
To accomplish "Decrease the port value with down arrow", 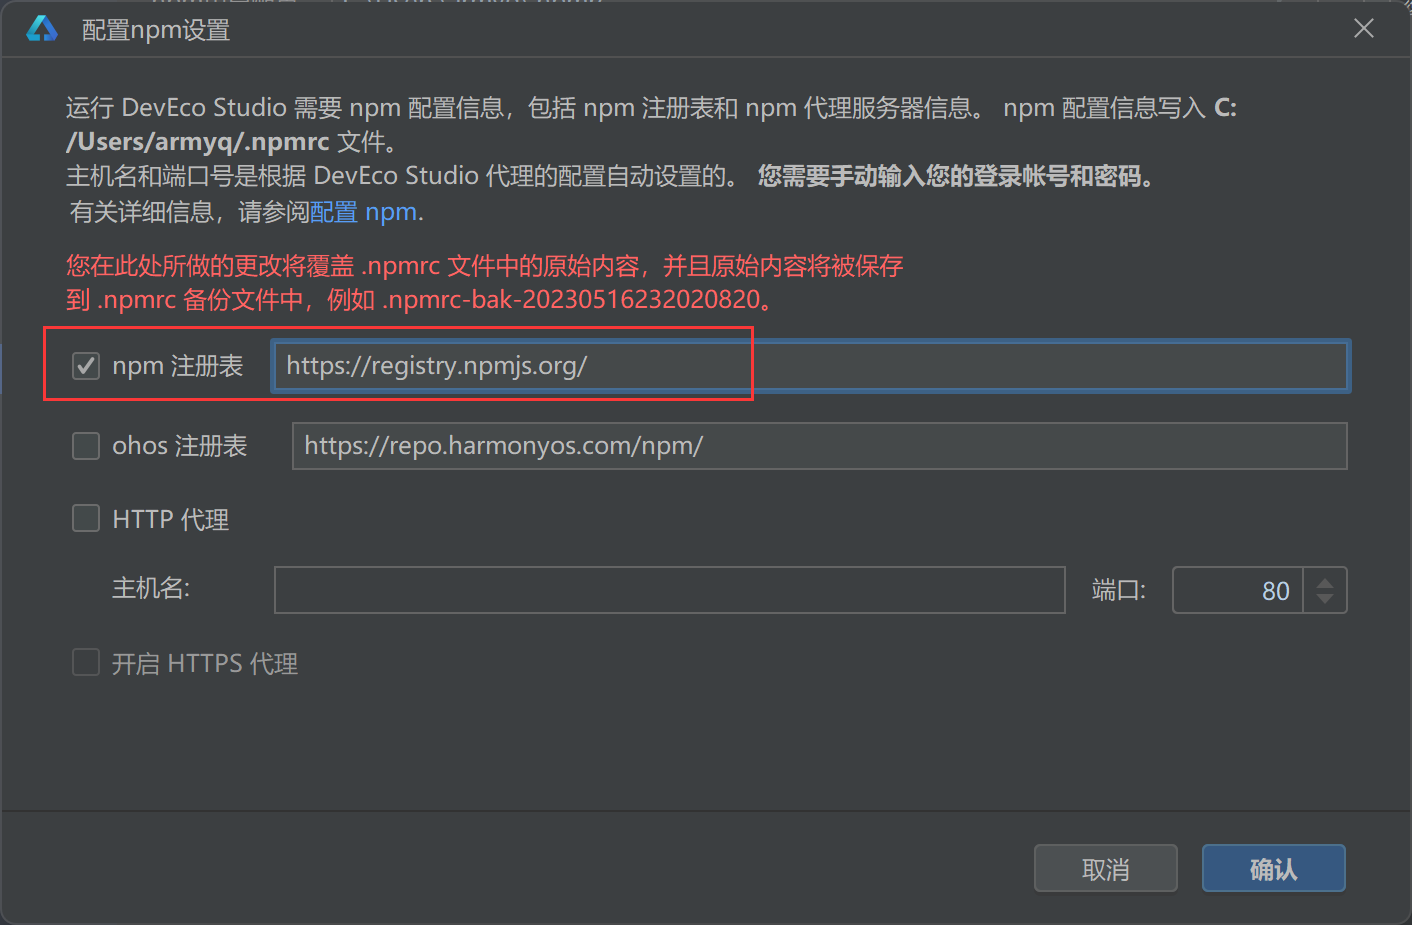I will (1325, 599).
